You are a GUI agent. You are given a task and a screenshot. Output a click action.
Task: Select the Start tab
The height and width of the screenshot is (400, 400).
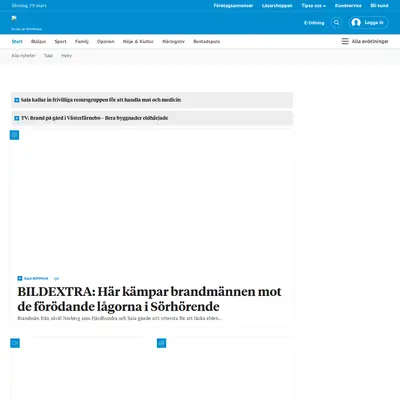17,41
